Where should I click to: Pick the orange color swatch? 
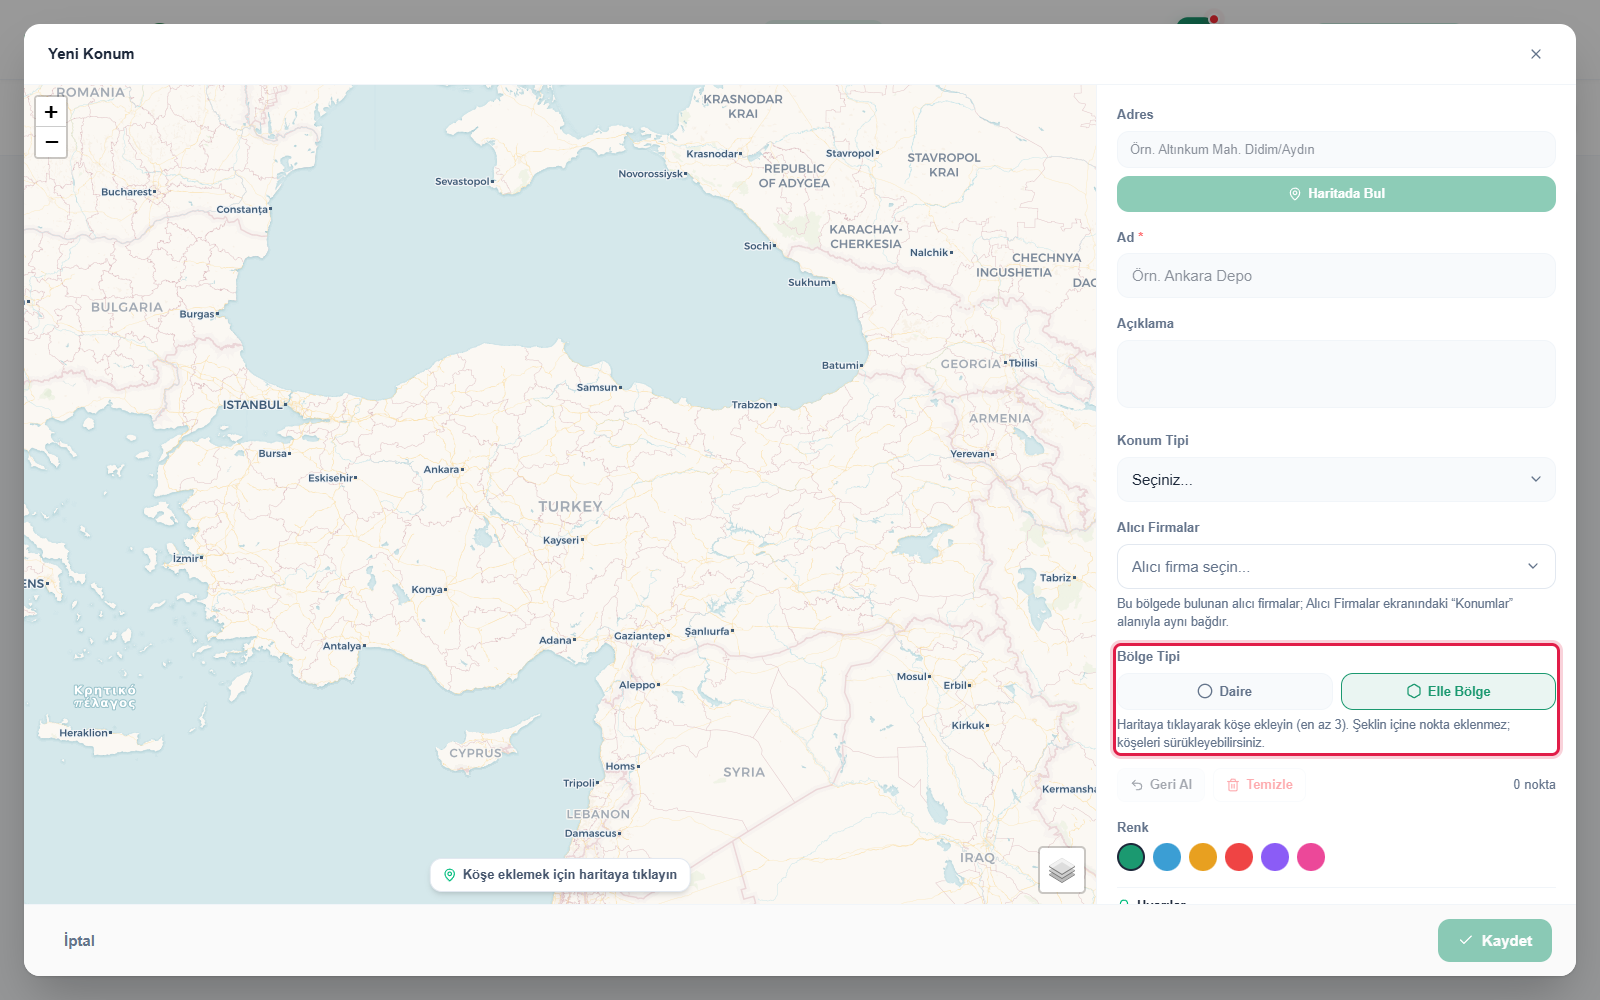[x=1203, y=857]
